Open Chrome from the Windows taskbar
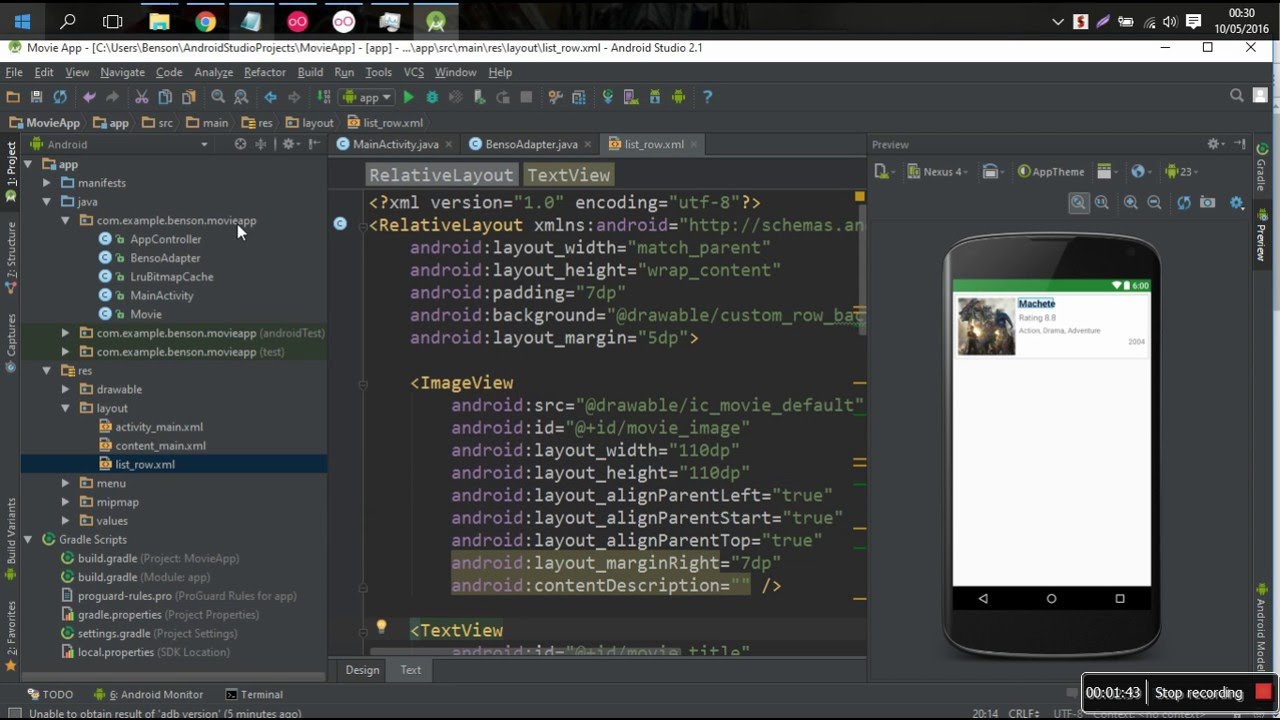This screenshot has width=1280, height=720. coord(205,21)
